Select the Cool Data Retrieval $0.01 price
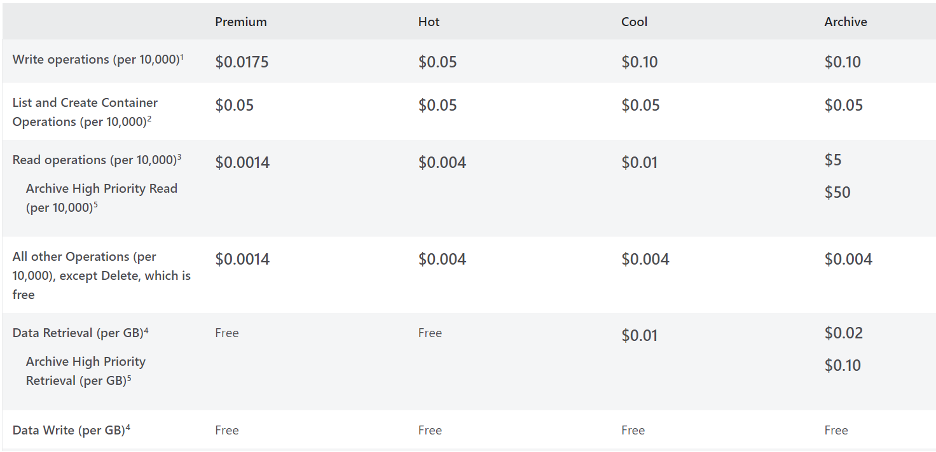This screenshot has width=936, height=452. [x=639, y=335]
